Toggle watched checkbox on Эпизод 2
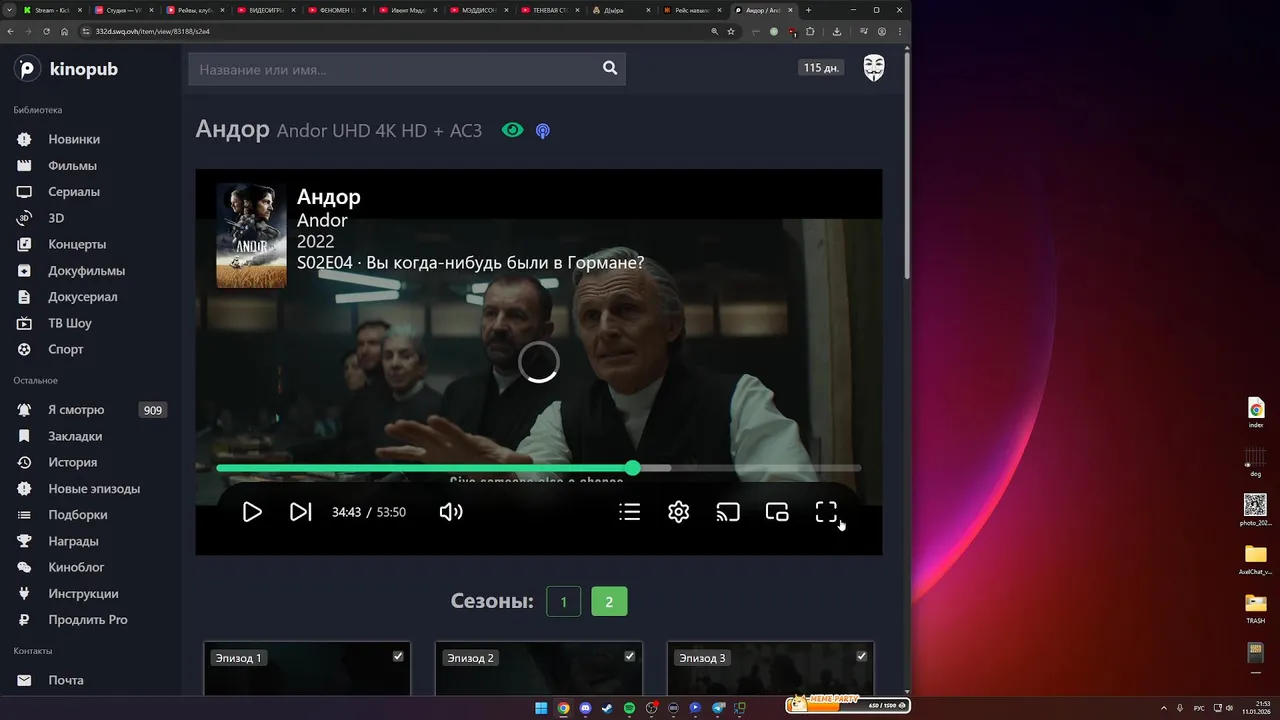Viewport: 1280px width, 720px height. [x=630, y=656]
